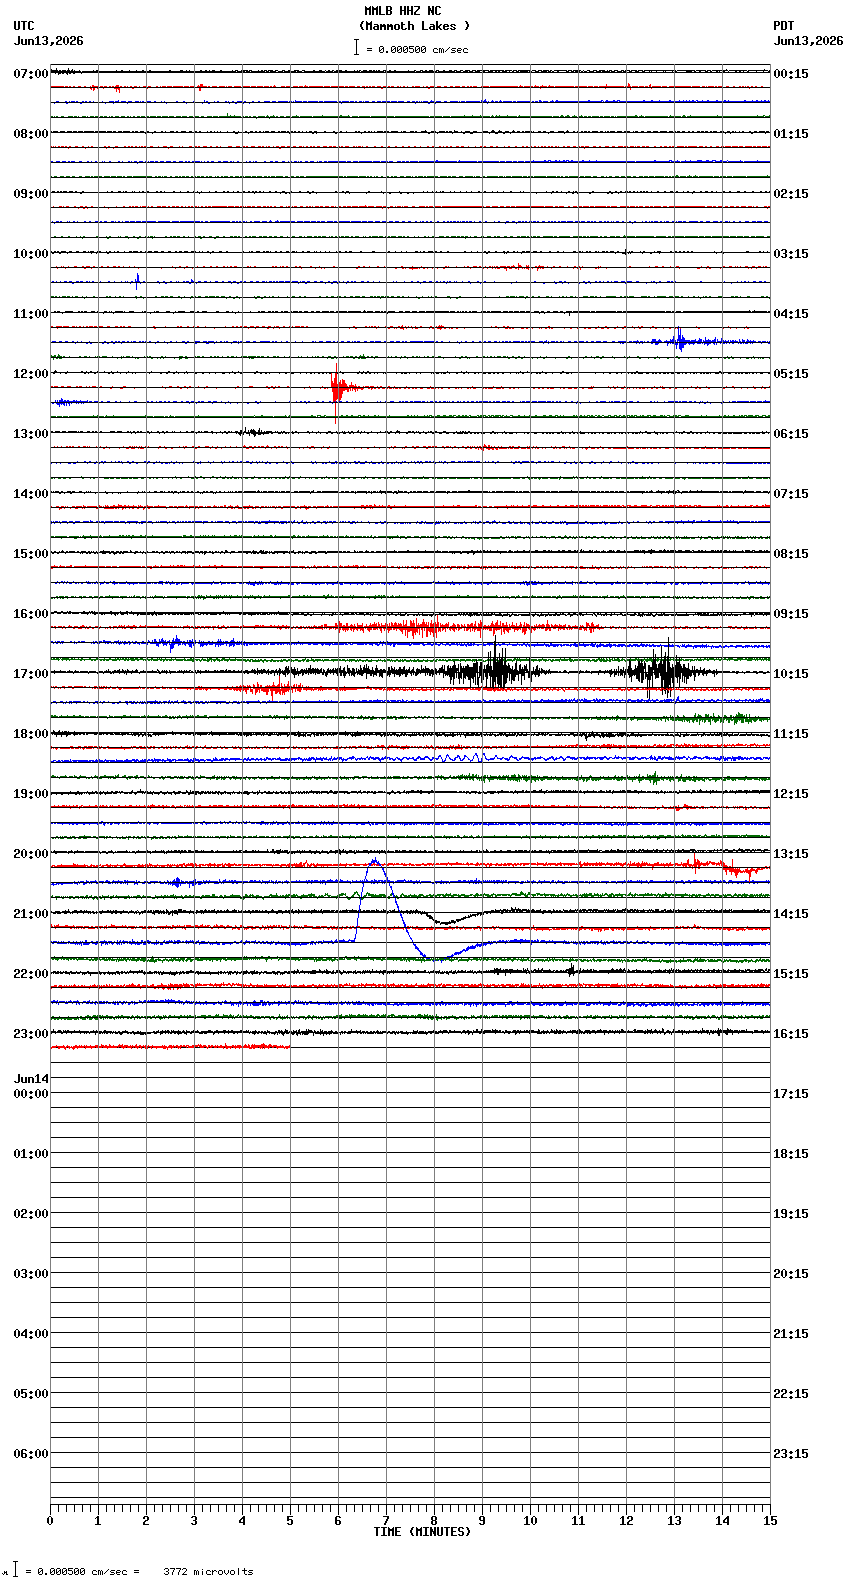Click the 19:00 UTC time label
Viewport: 850px width, 1584px height.
[x=31, y=794]
